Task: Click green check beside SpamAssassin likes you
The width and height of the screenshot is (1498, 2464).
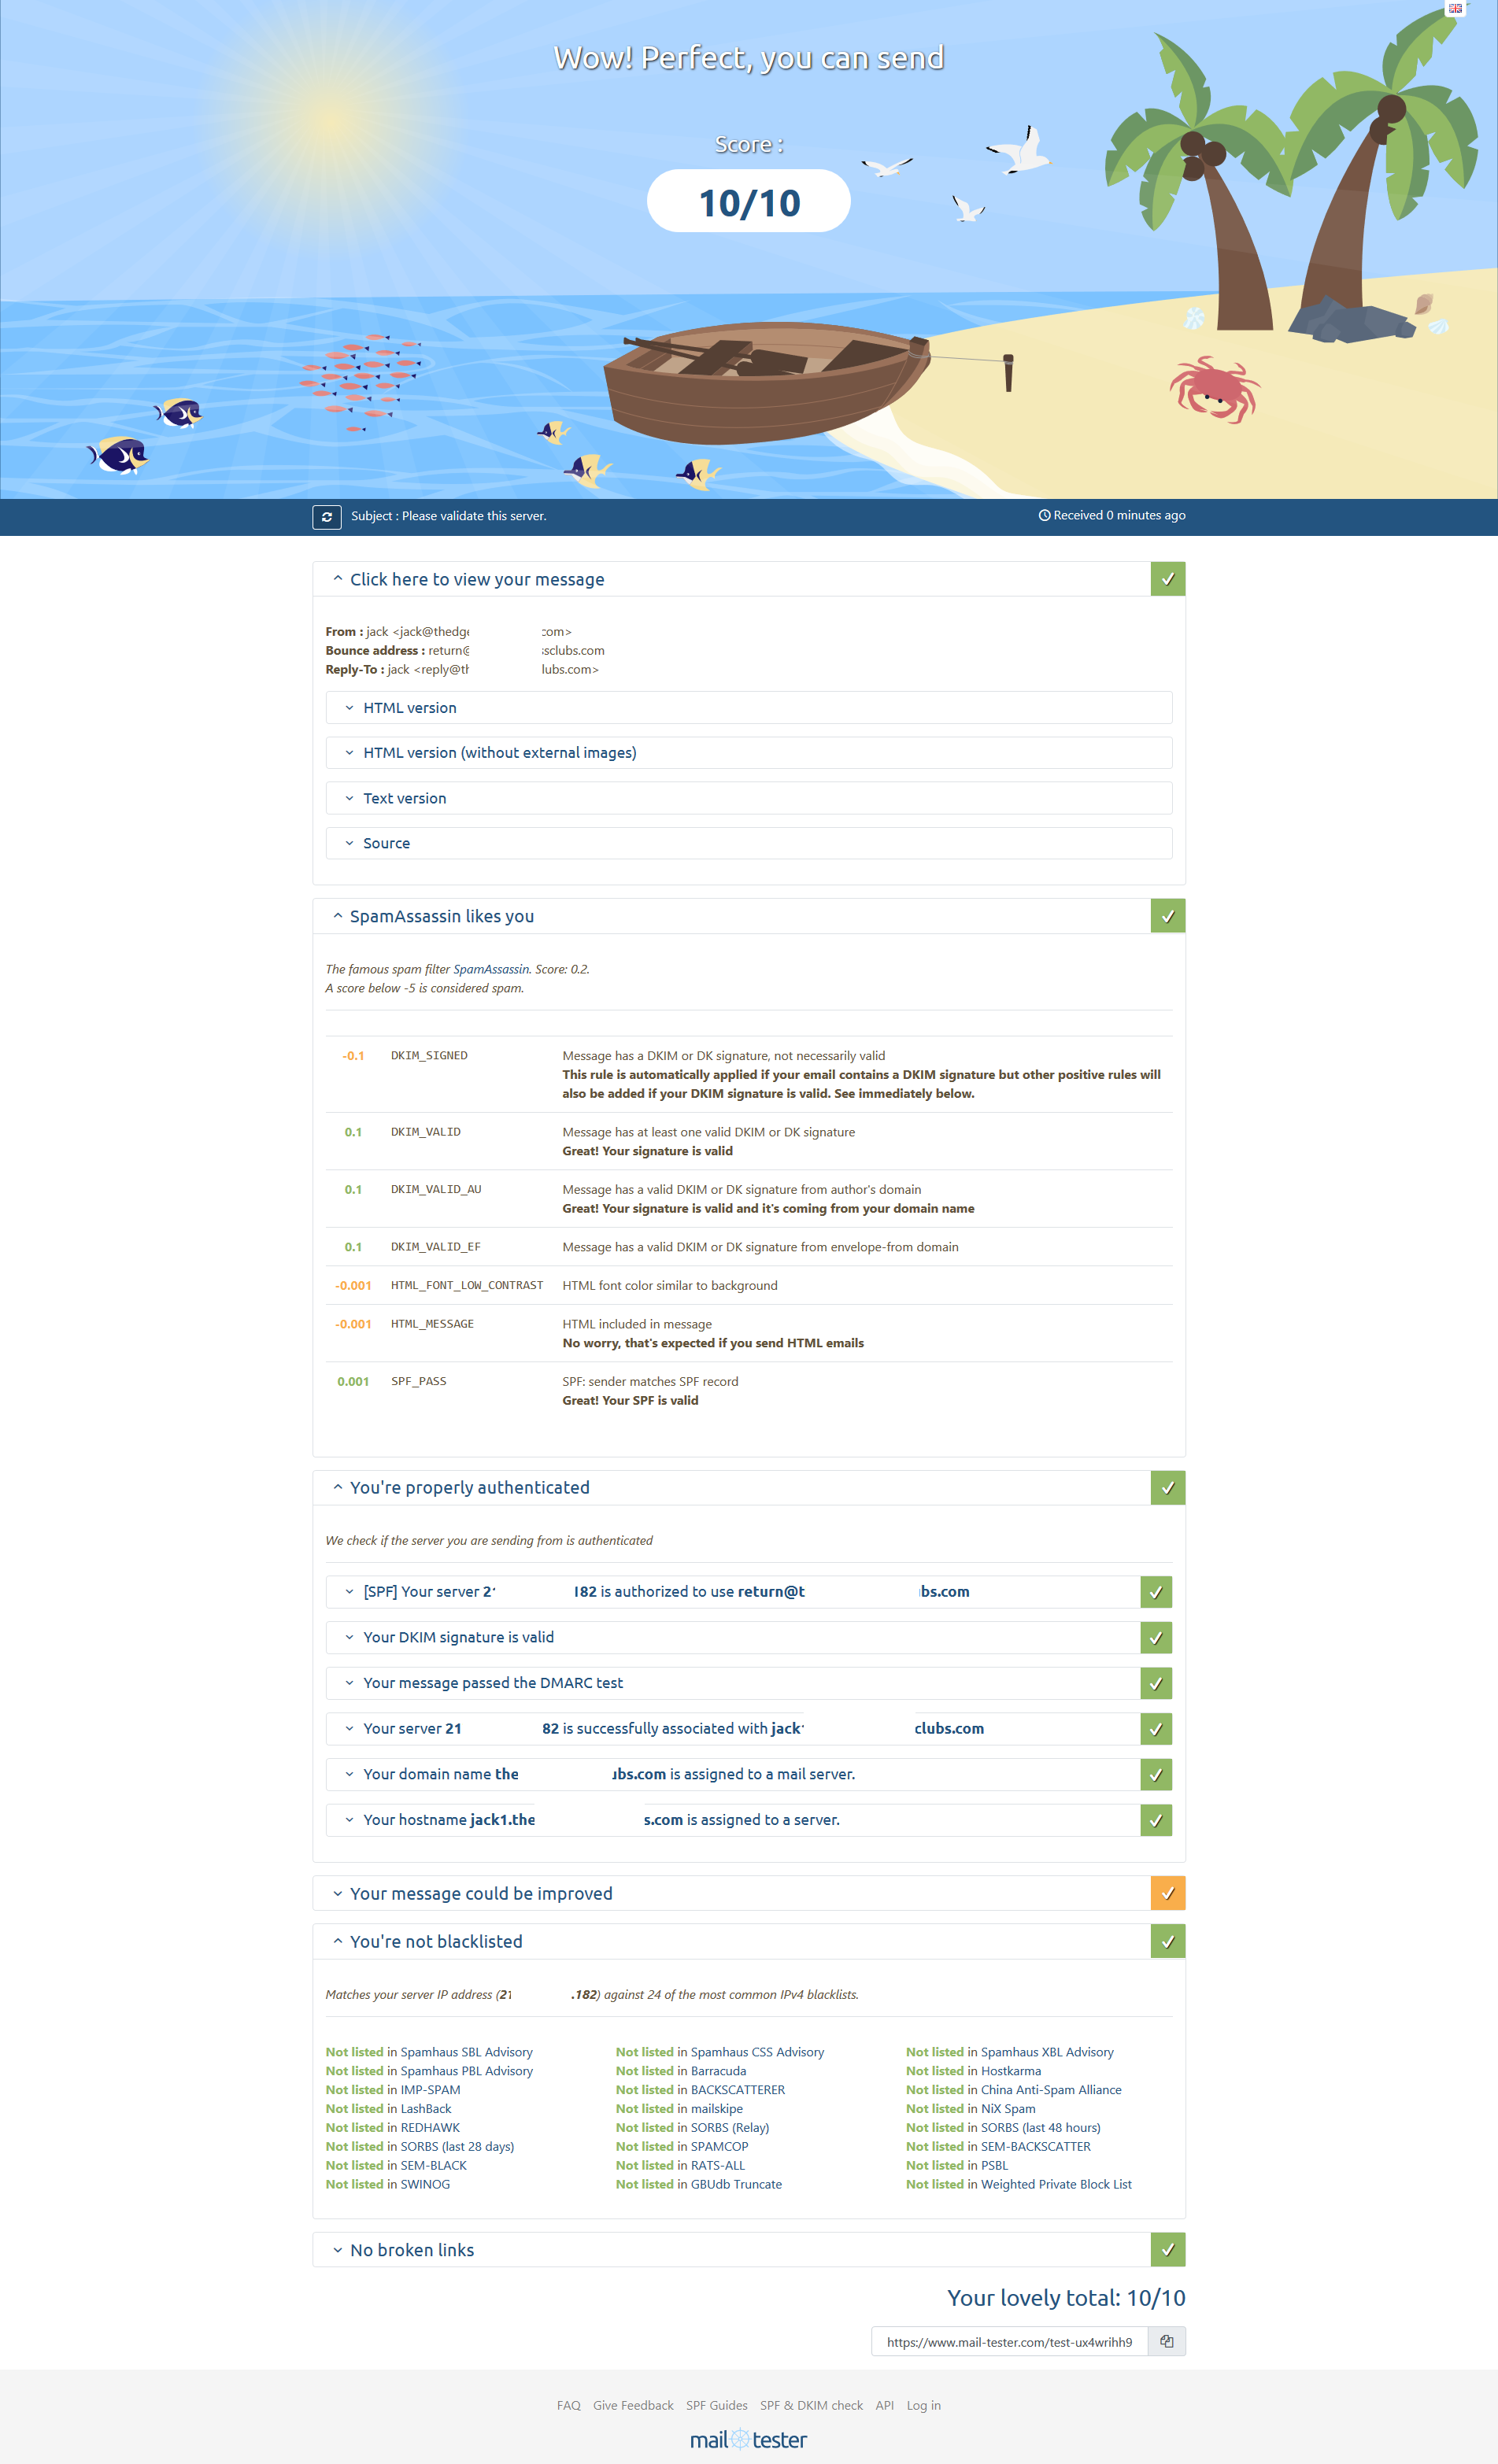Action: pos(1168,916)
